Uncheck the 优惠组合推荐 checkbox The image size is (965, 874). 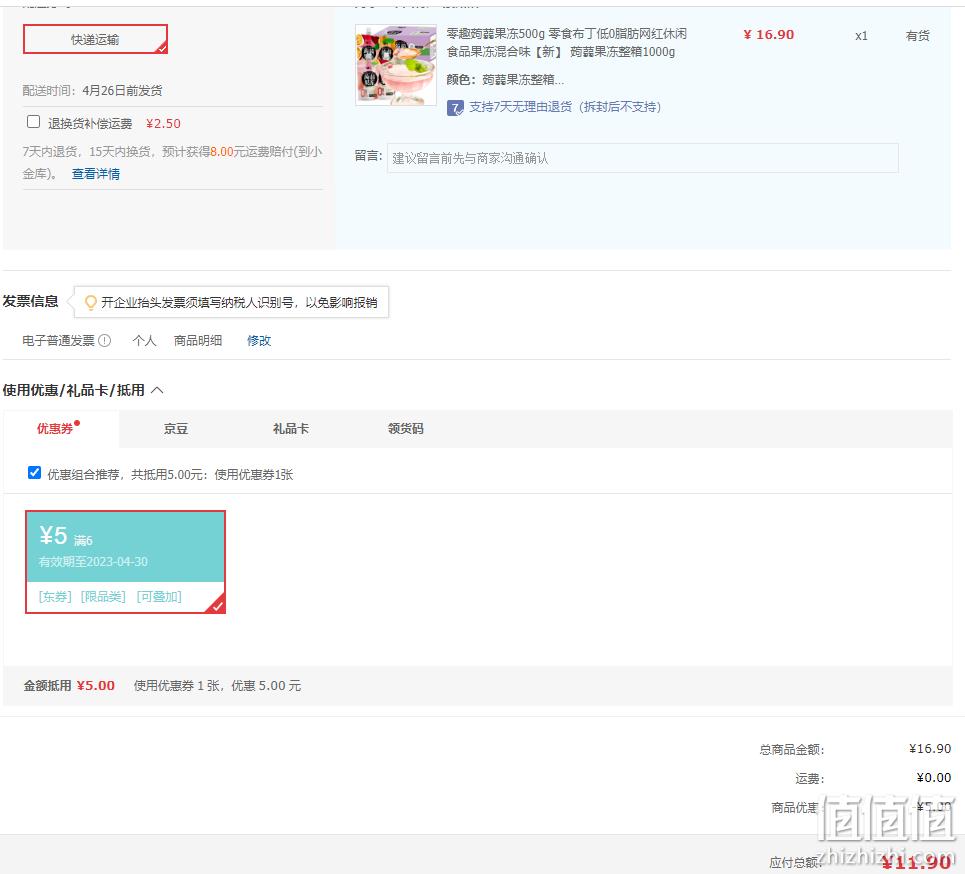(x=34, y=473)
